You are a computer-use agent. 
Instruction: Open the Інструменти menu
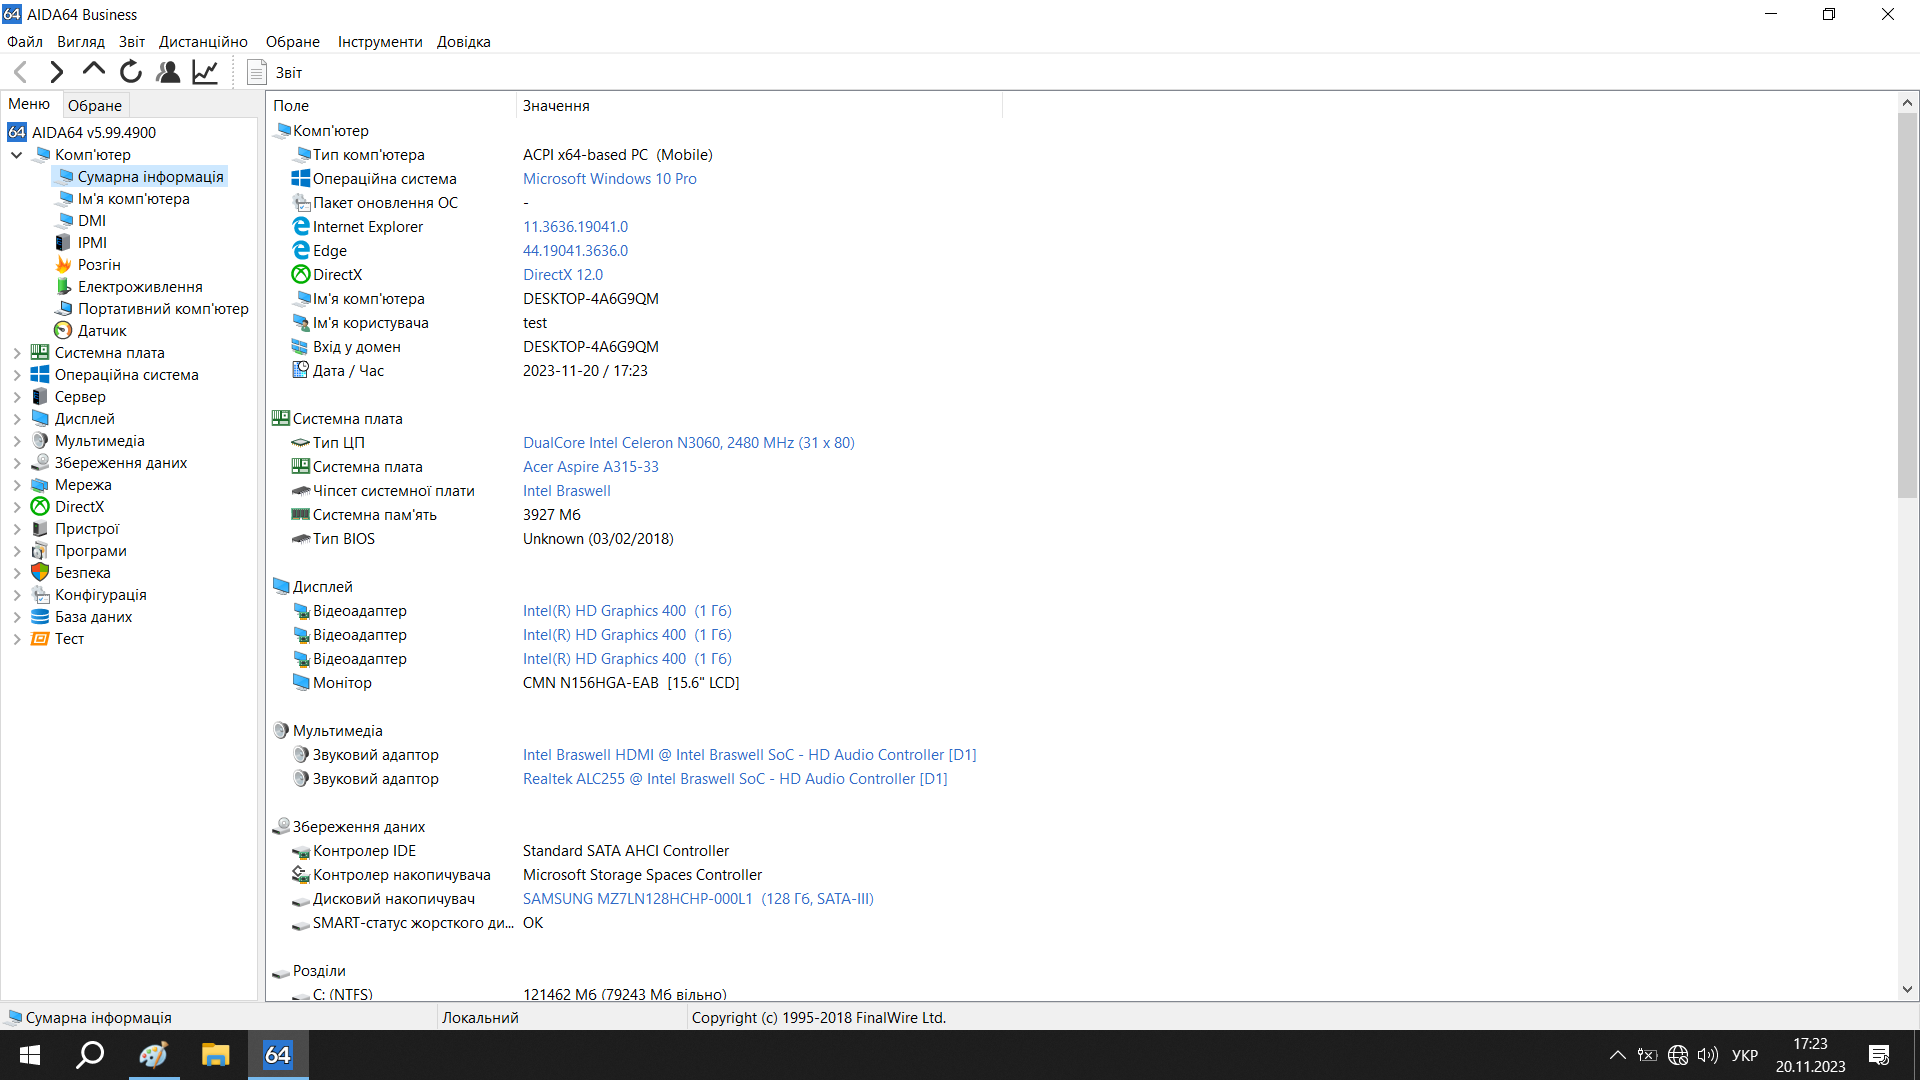[380, 42]
